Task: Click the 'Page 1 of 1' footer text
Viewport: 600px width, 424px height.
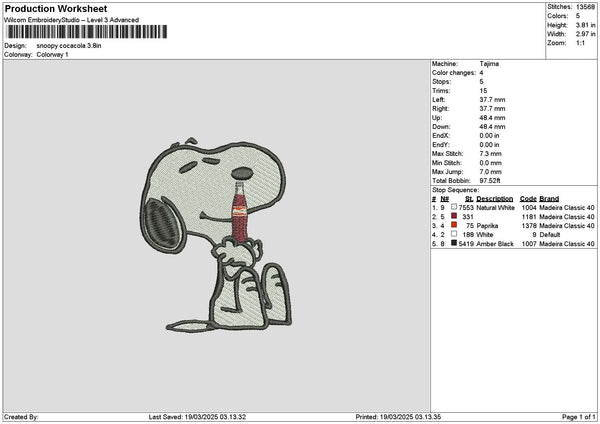Action: tap(579, 417)
